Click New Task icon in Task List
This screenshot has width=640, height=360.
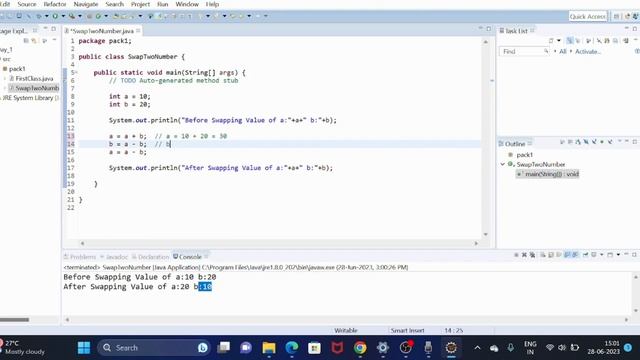pos(551,40)
